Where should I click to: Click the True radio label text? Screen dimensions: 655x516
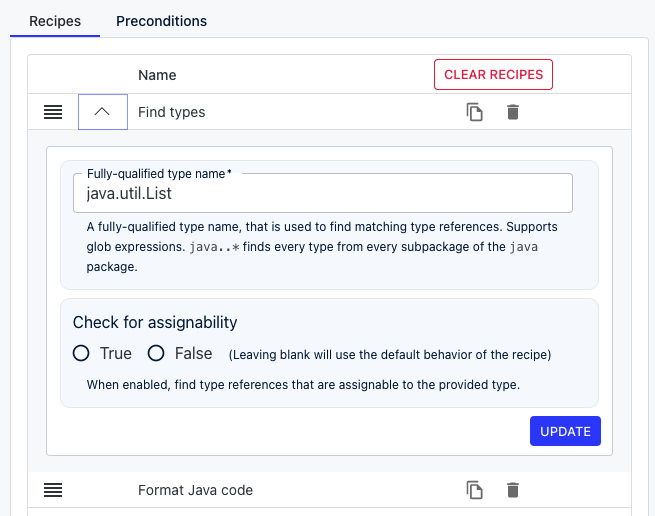pyautogui.click(x=116, y=353)
